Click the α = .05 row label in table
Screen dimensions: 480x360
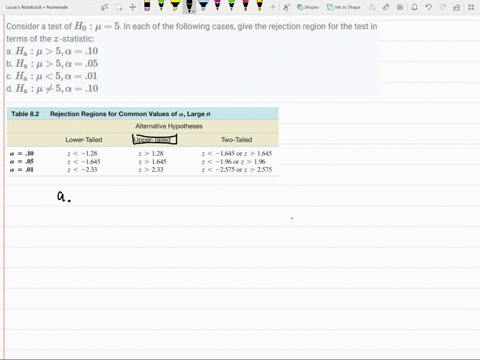22,162
